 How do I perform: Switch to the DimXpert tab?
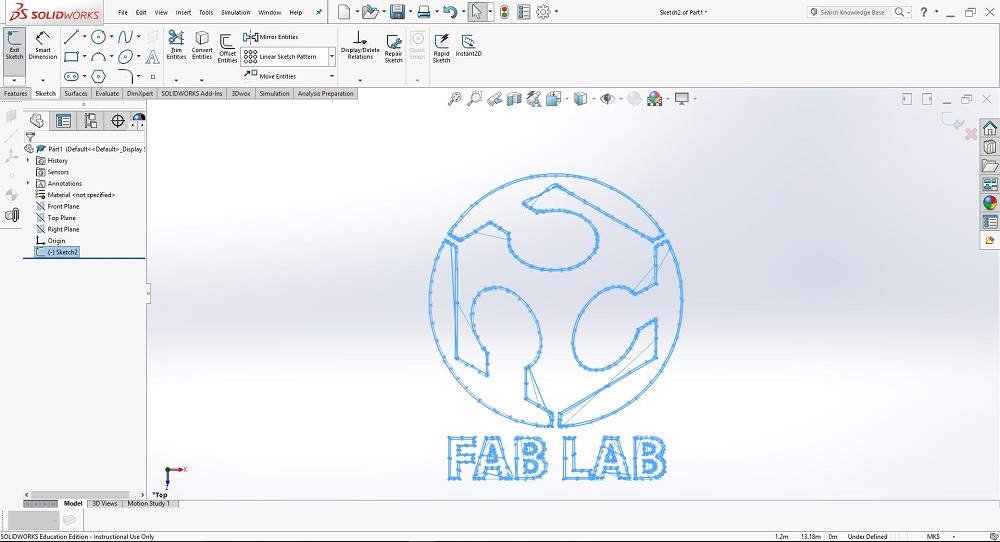(x=140, y=94)
